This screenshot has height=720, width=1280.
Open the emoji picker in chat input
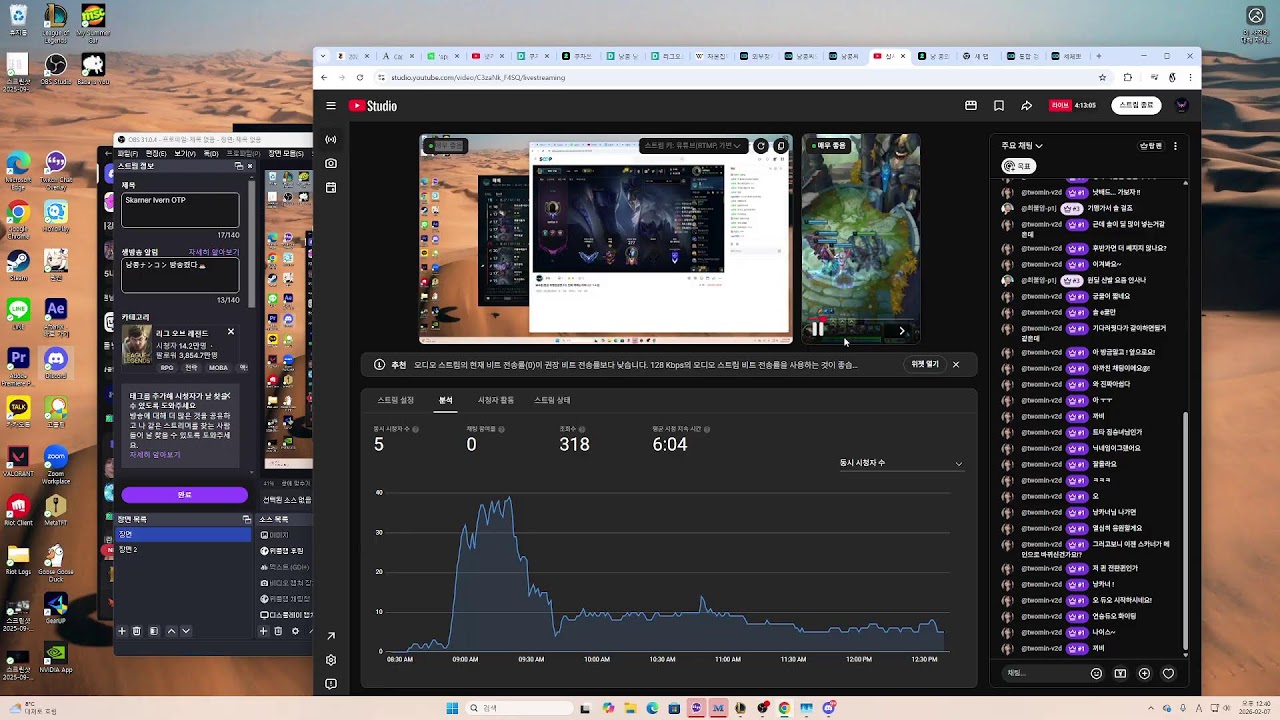coord(1096,674)
